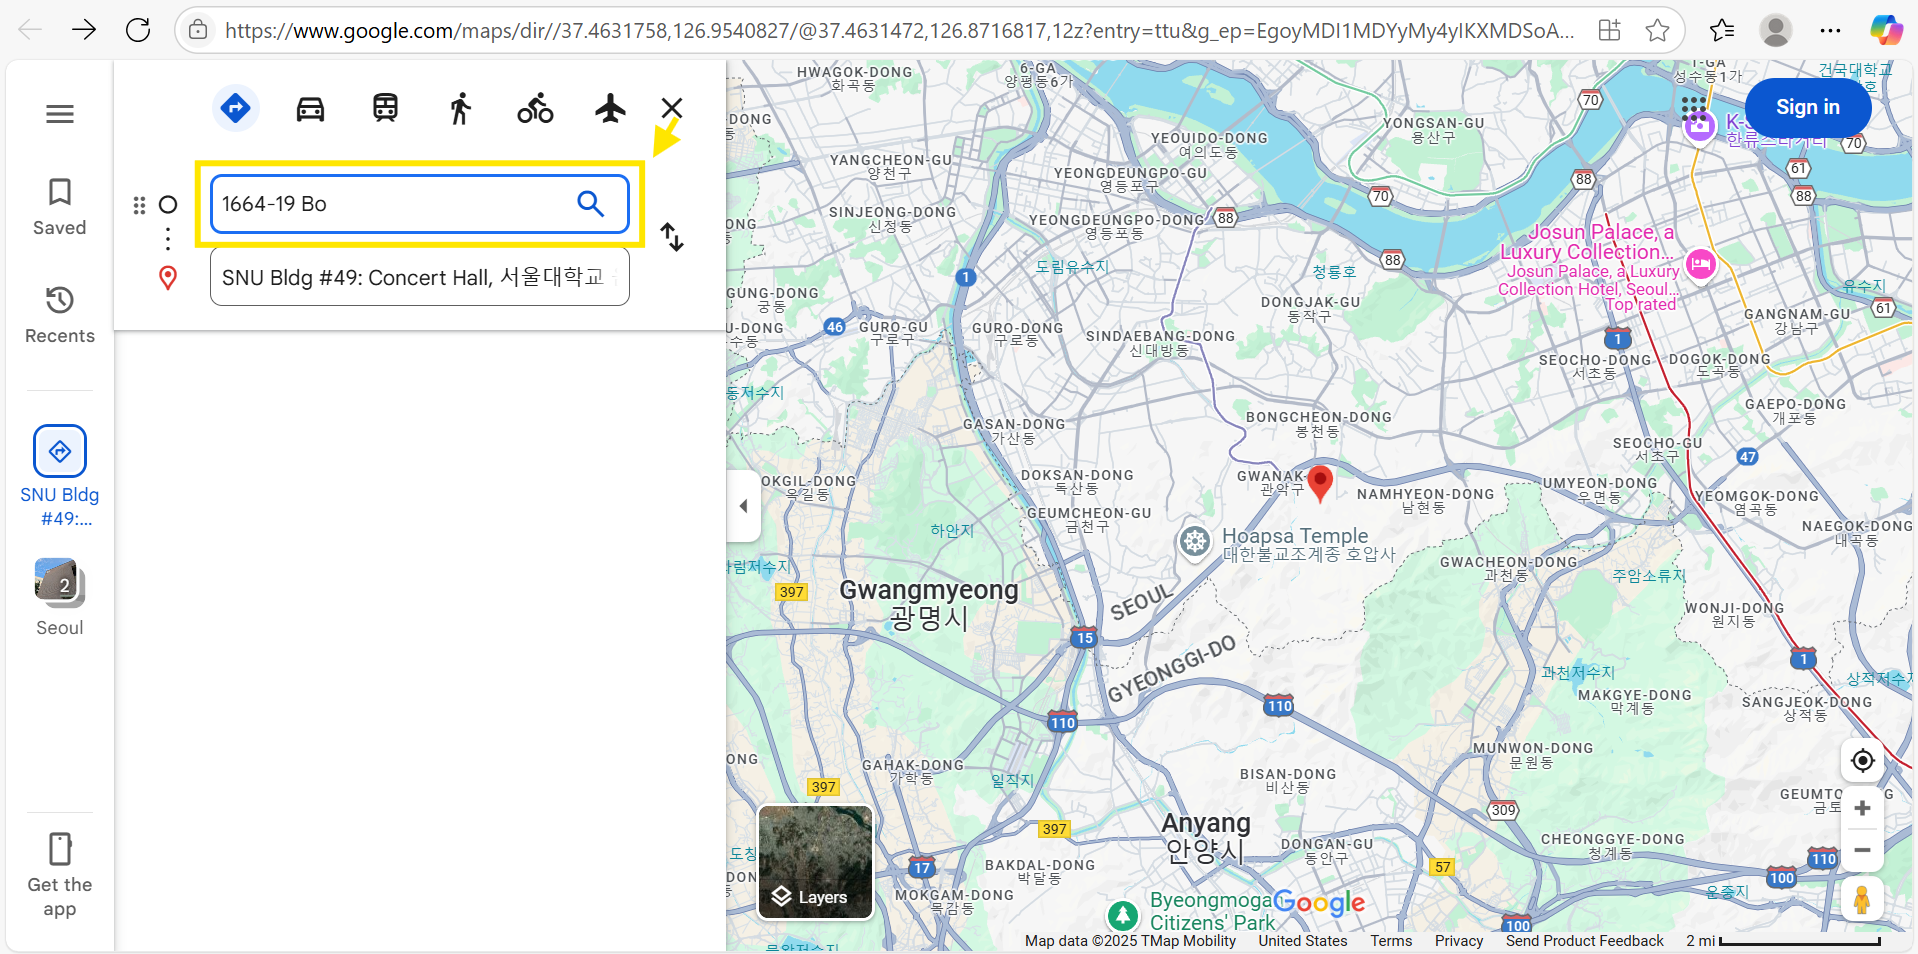
Task: Choose the Cycling travel mode
Action: pyautogui.click(x=535, y=108)
